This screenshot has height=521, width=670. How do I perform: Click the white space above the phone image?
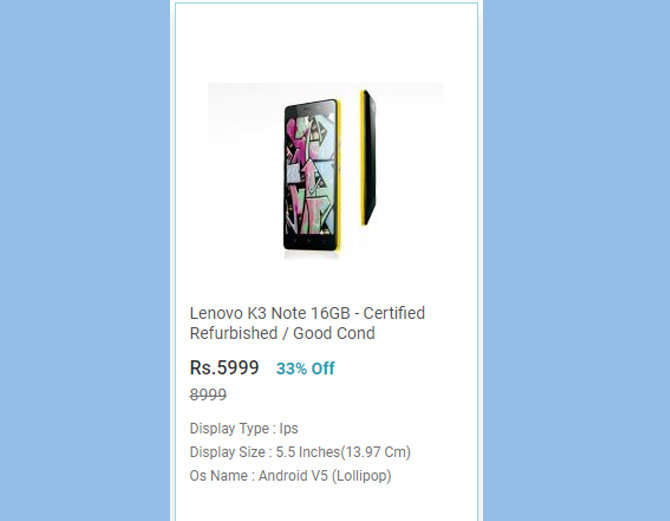(326, 43)
